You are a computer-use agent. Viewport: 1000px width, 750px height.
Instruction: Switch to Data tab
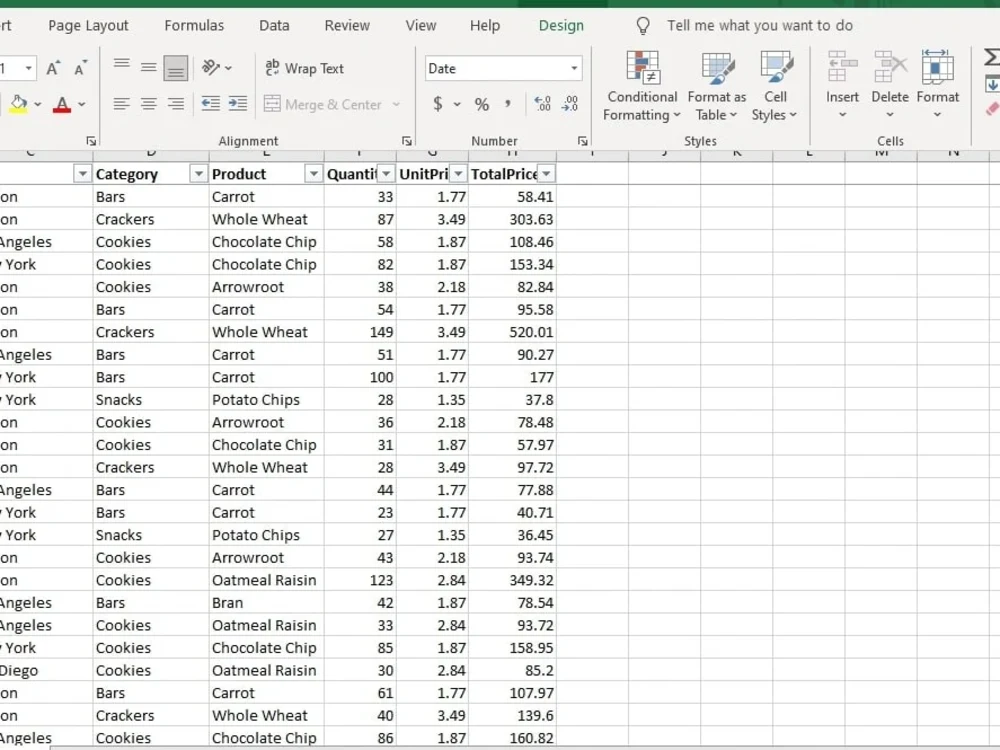click(x=274, y=26)
